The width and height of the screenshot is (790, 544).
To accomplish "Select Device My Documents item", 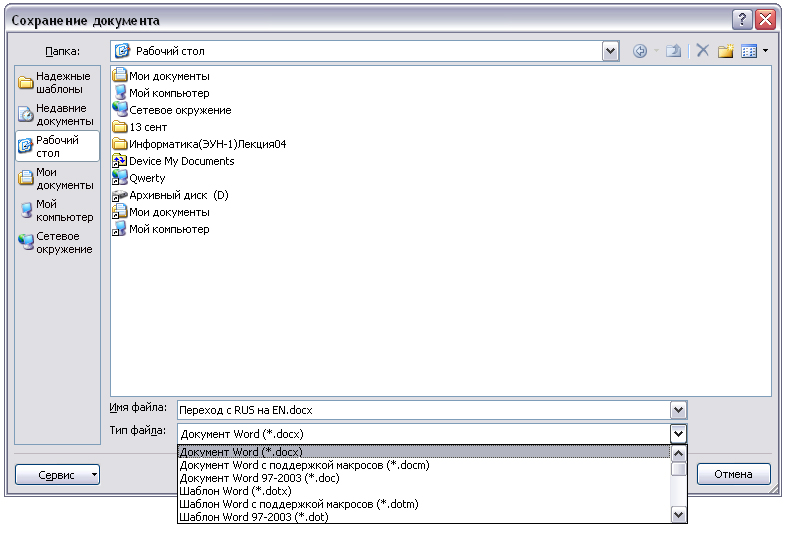I will click(174, 161).
